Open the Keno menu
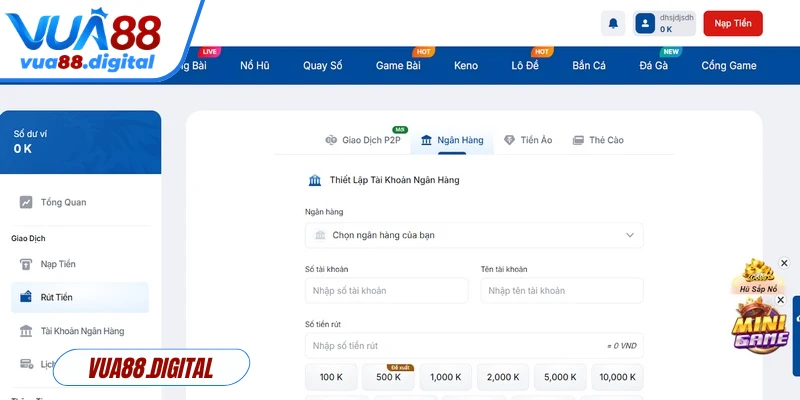Viewport: 800px width, 400px height. (466, 65)
